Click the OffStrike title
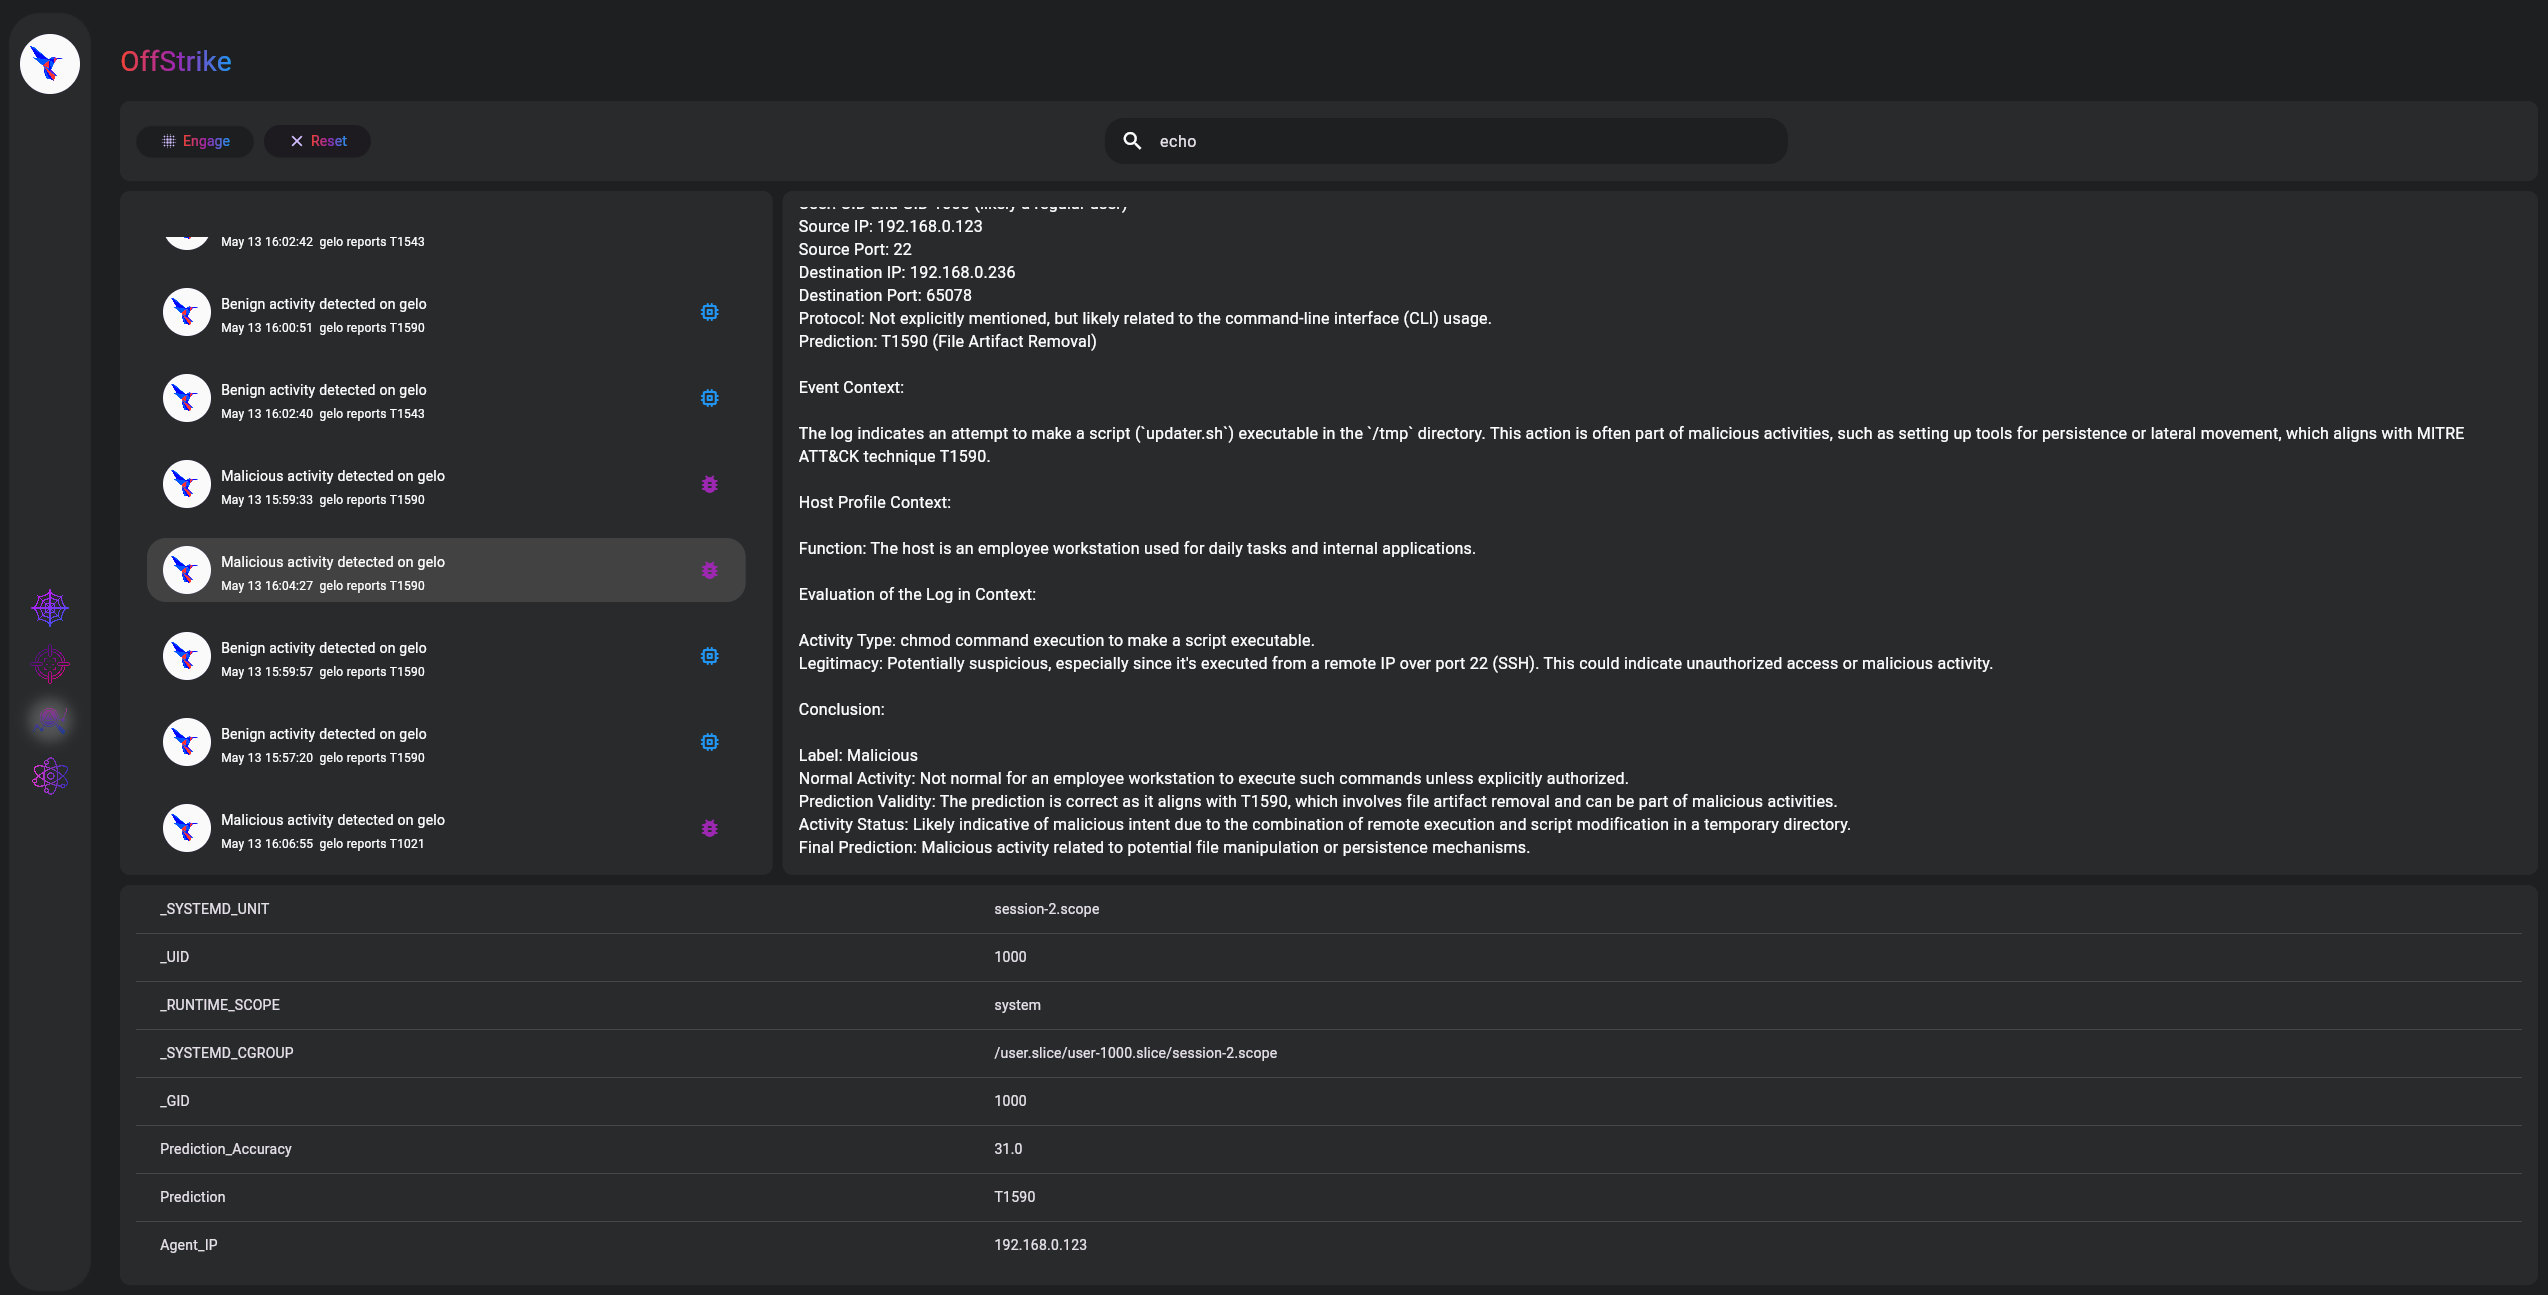2548x1295 pixels. [176, 62]
